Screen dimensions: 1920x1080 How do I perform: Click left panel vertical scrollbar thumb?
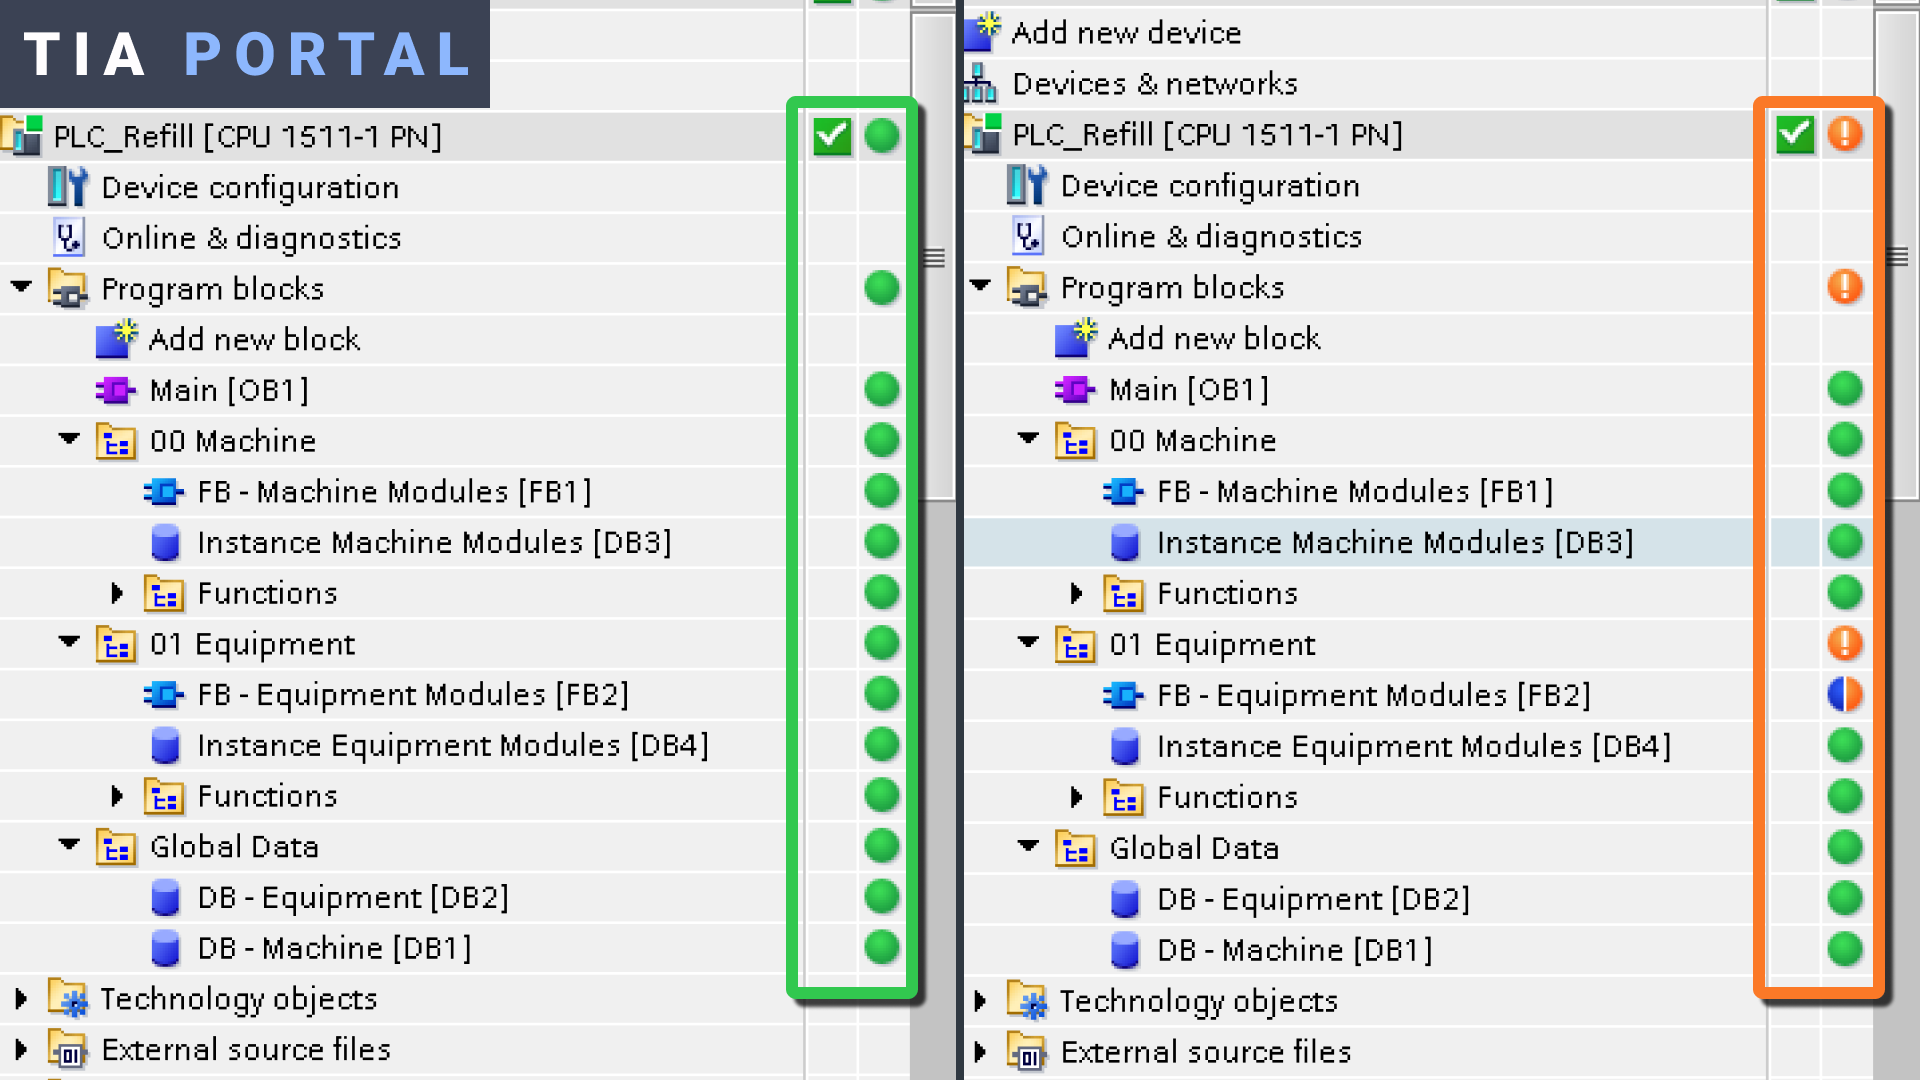click(934, 257)
